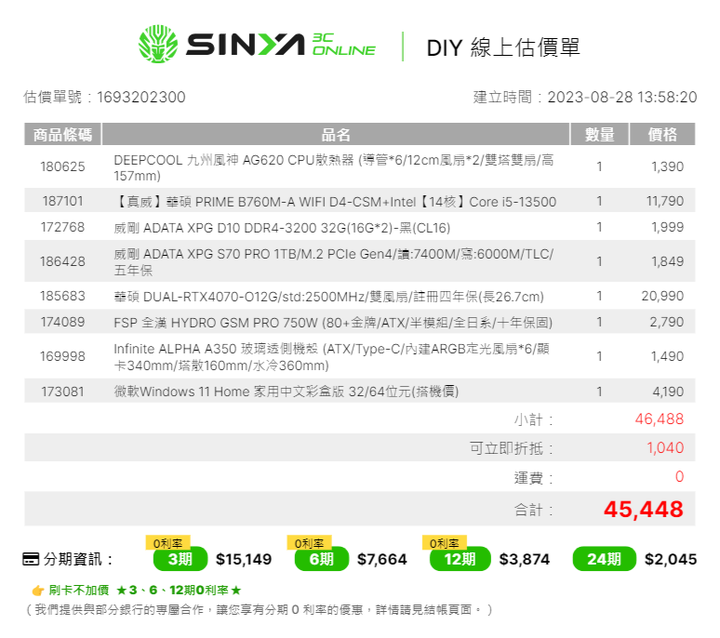Click the DUAL-RTX4070-O12G graphics card item
The height and width of the screenshot is (638, 720).
(329, 297)
